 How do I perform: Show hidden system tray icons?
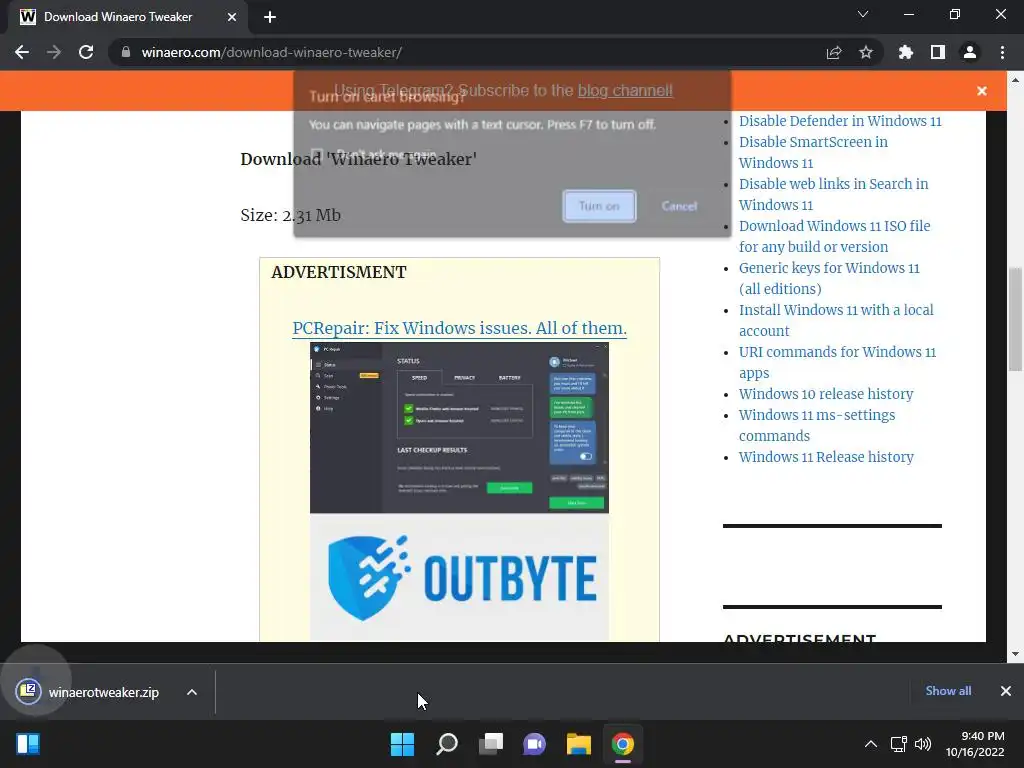[x=871, y=744]
